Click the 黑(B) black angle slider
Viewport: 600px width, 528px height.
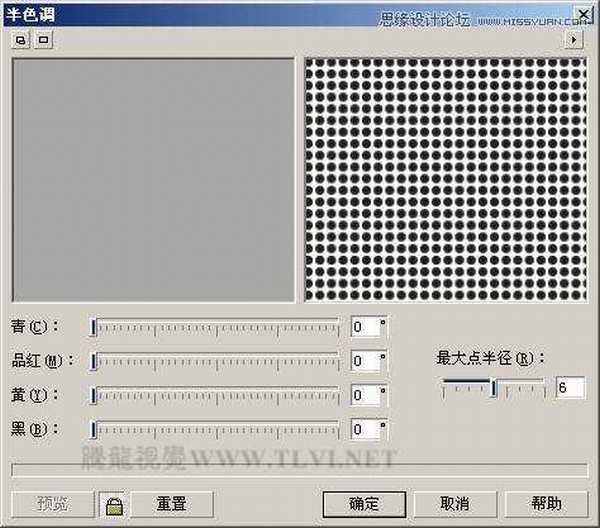pyautogui.click(x=215, y=429)
